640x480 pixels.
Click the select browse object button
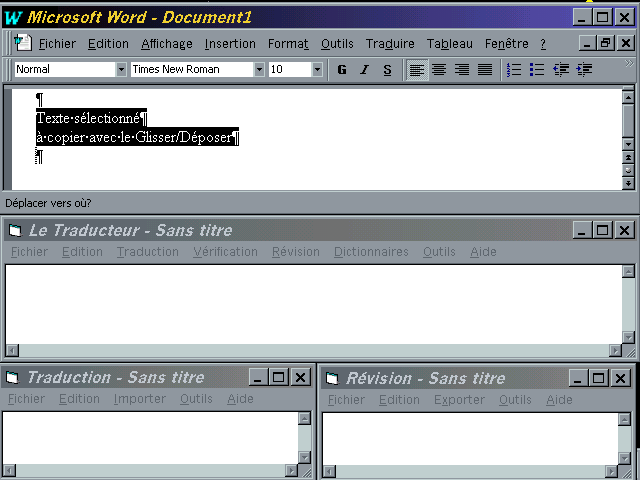(628, 170)
